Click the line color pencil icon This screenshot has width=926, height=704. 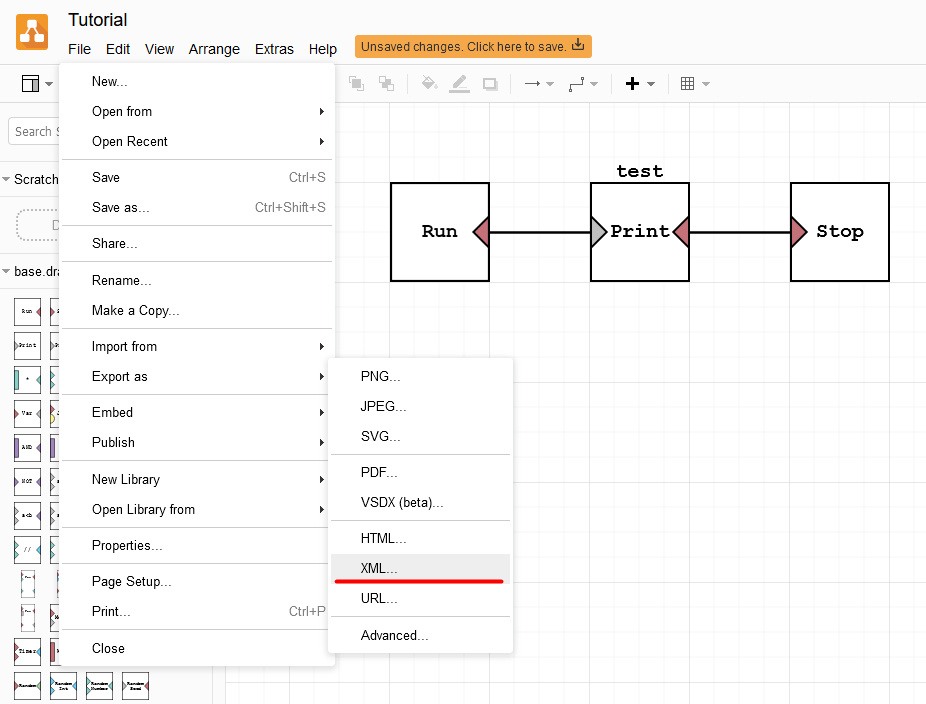click(459, 84)
